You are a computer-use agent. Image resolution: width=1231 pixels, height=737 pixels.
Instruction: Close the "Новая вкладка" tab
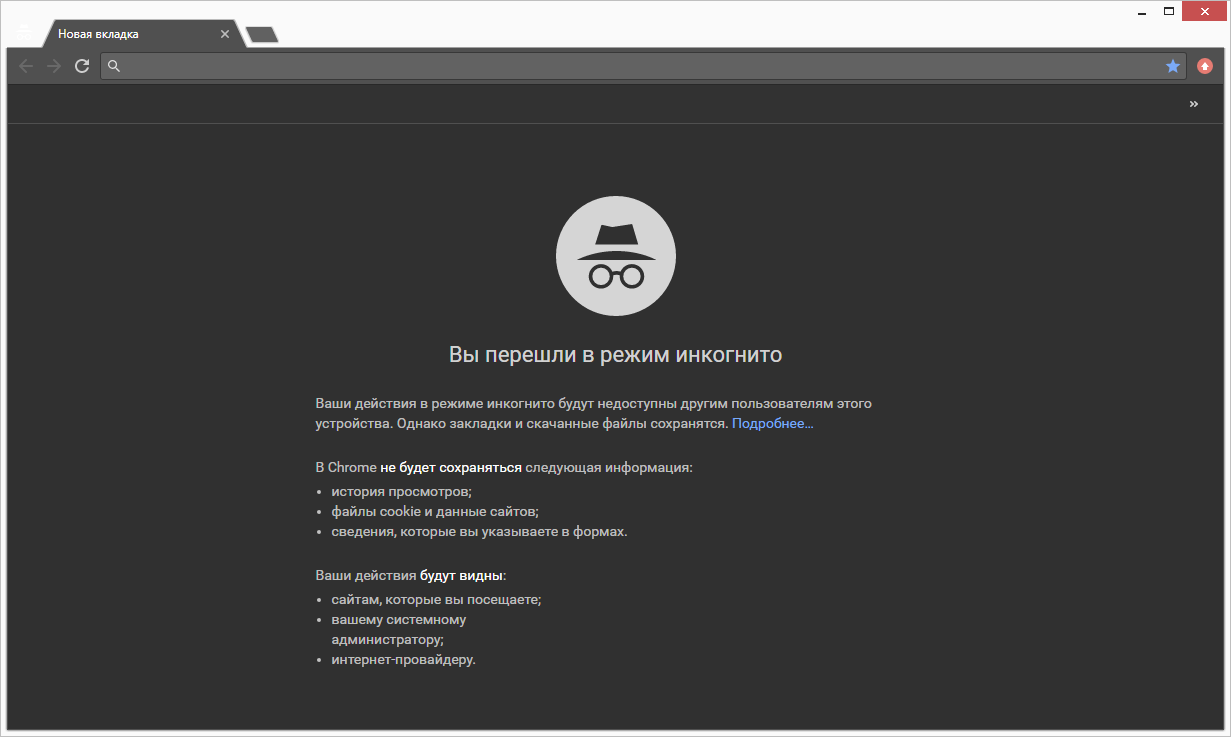[224, 34]
